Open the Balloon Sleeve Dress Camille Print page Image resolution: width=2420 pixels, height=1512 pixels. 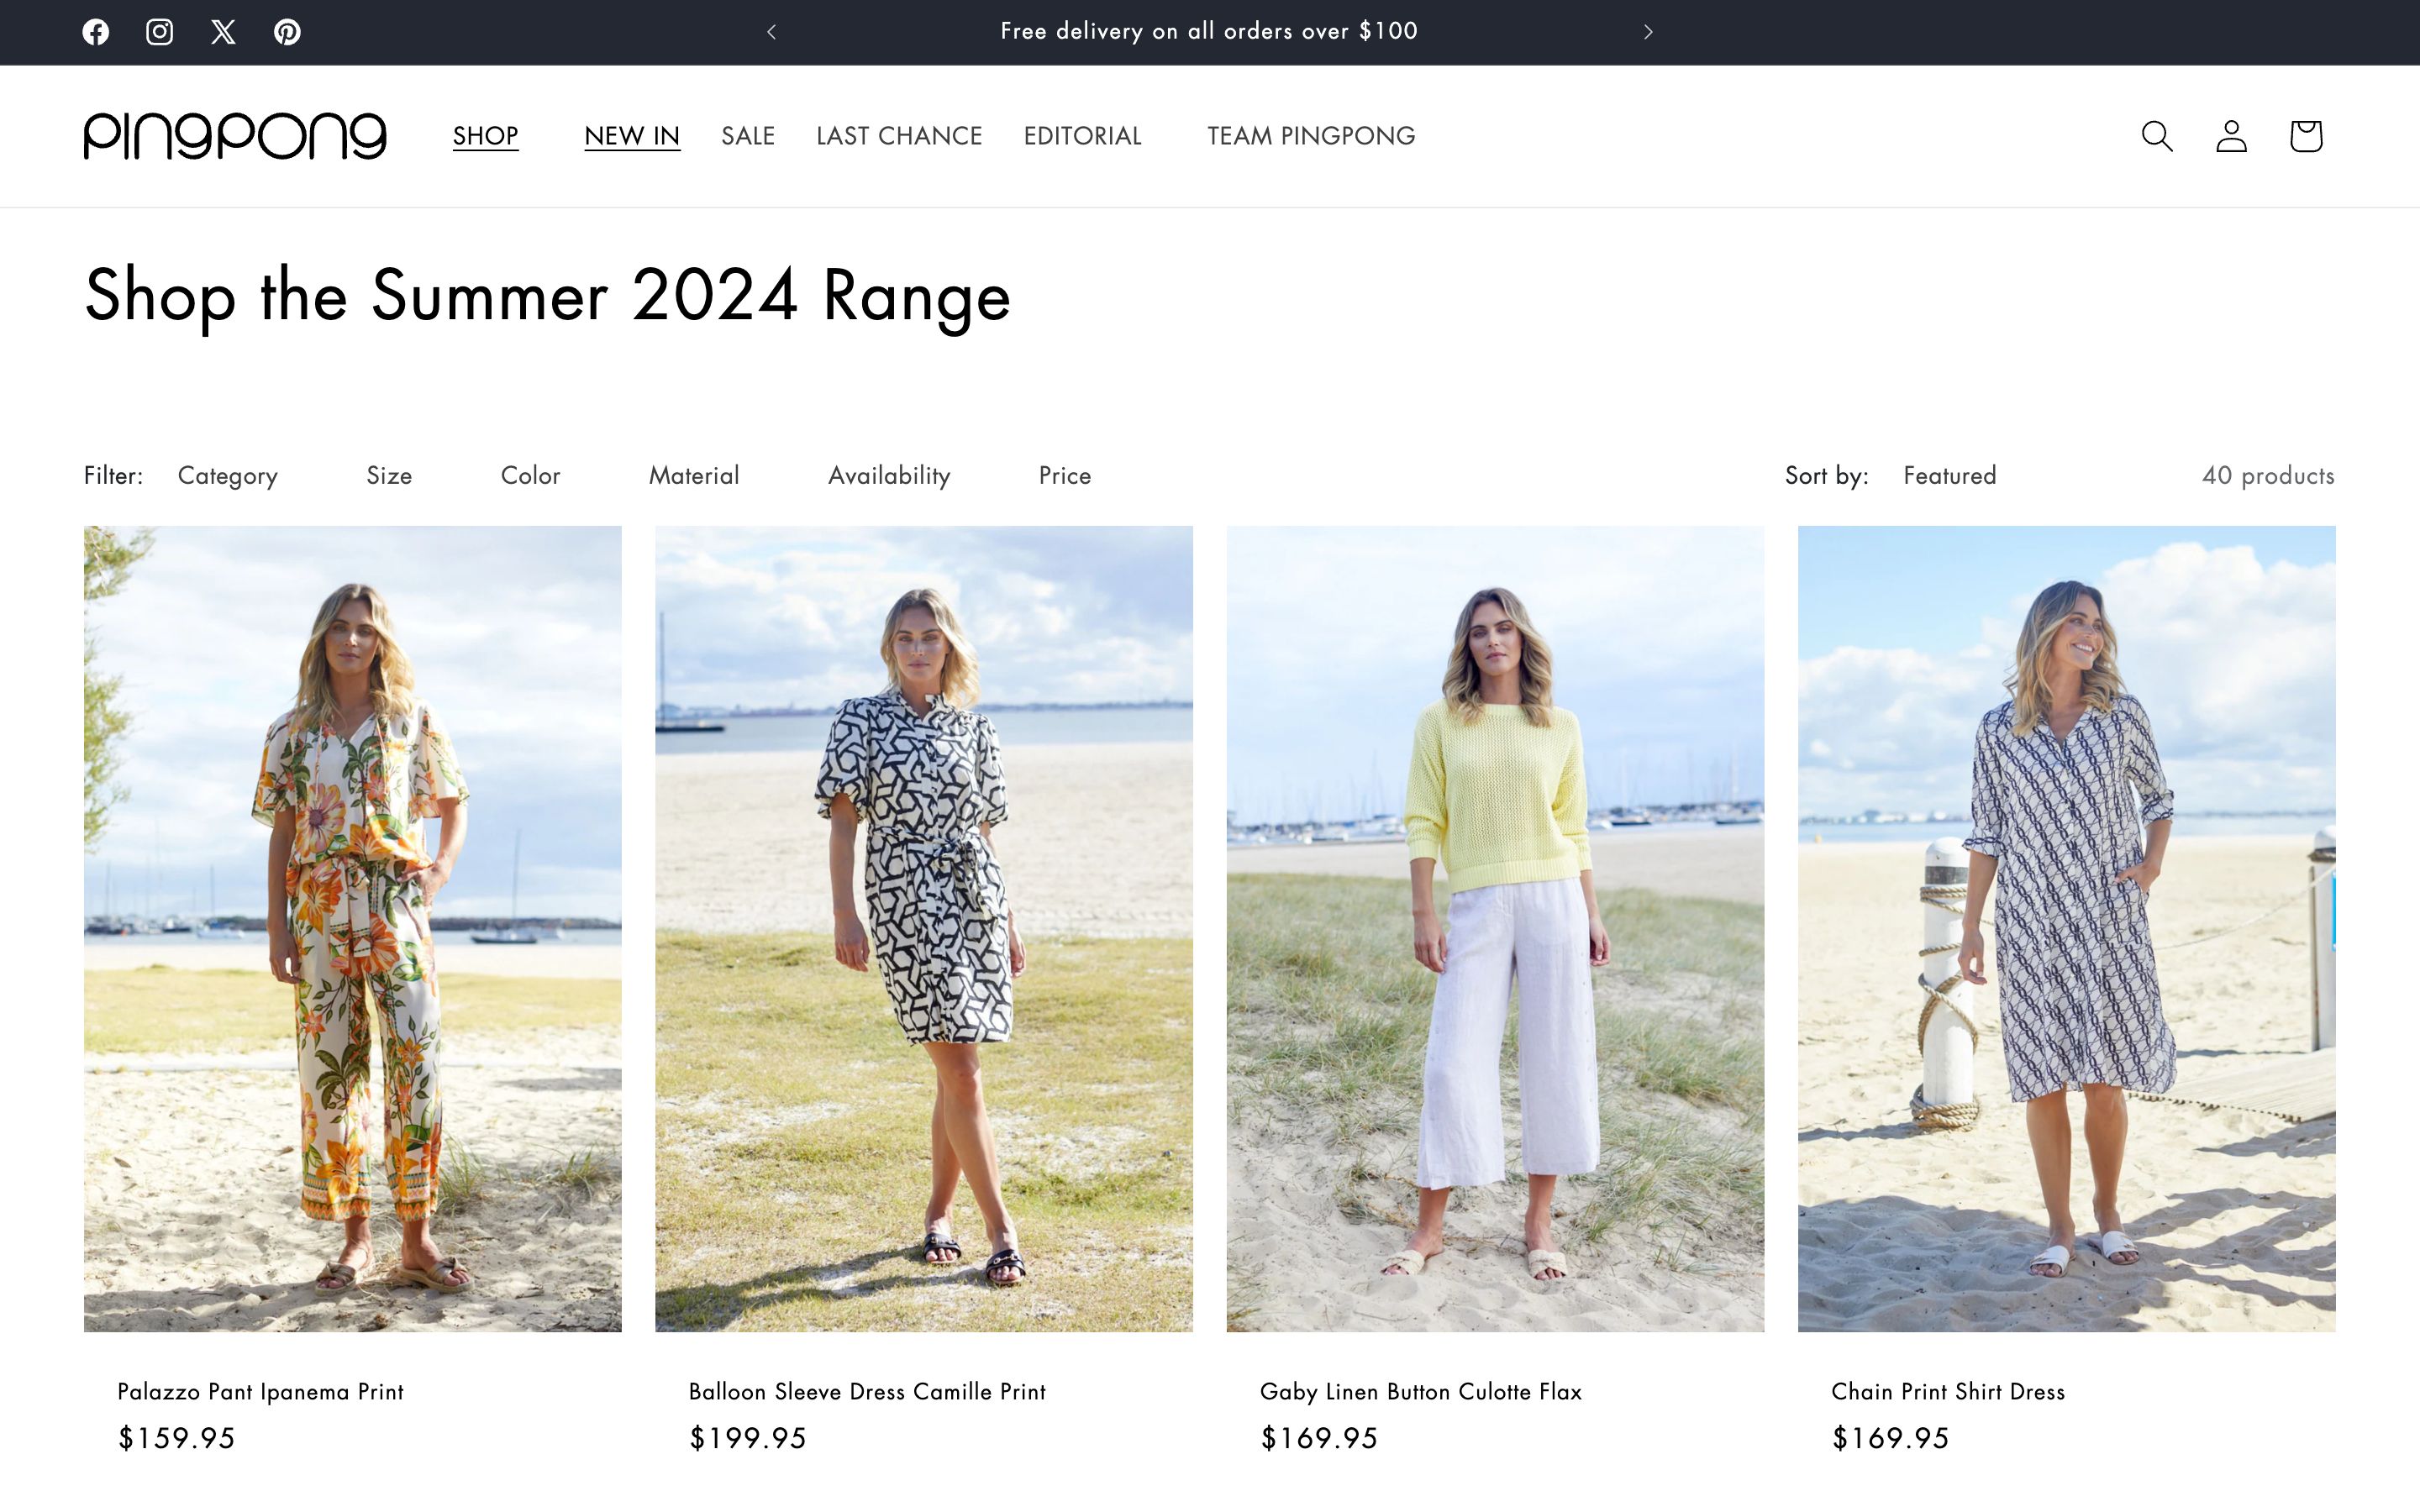tap(866, 1391)
